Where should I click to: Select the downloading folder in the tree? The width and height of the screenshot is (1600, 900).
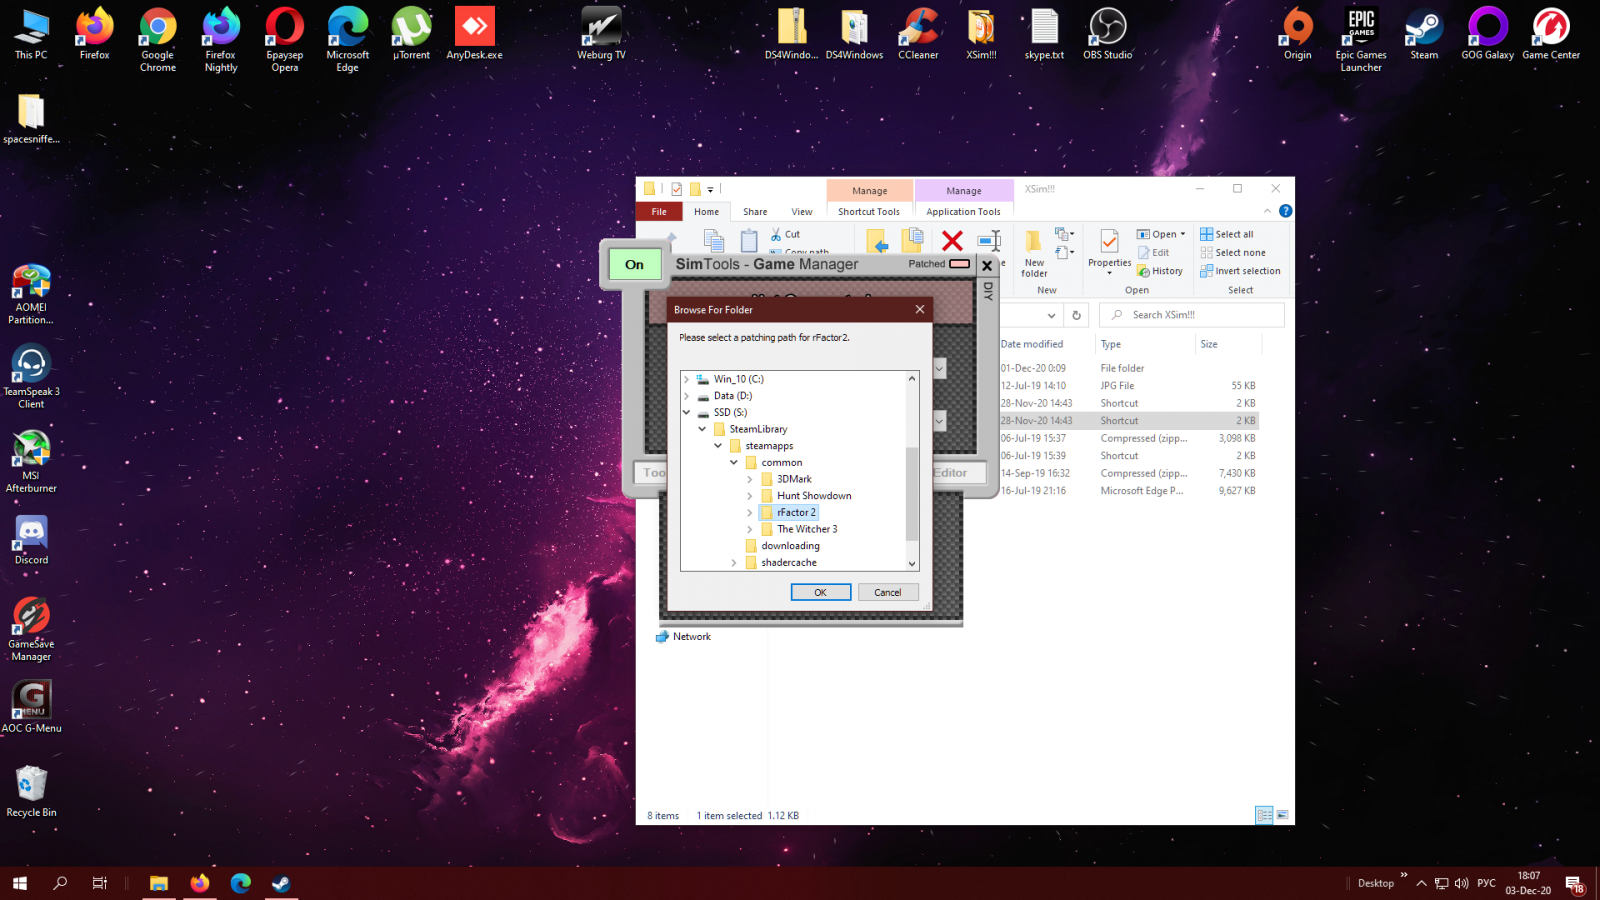pyautogui.click(x=790, y=546)
